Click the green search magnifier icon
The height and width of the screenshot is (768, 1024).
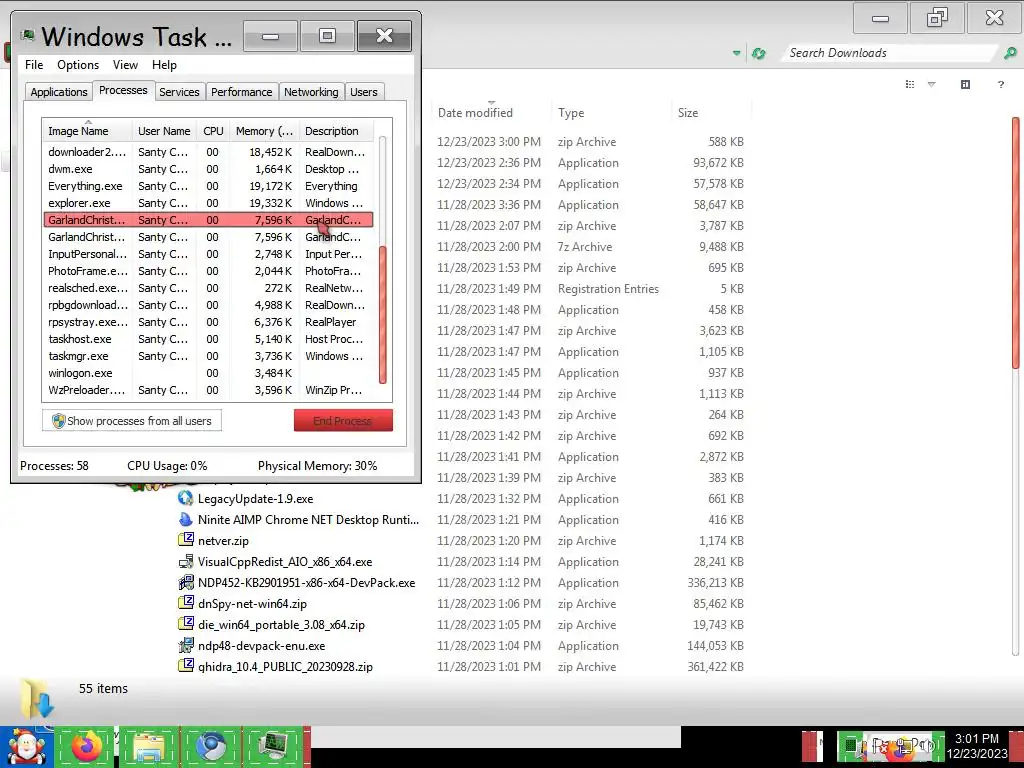click(1010, 53)
